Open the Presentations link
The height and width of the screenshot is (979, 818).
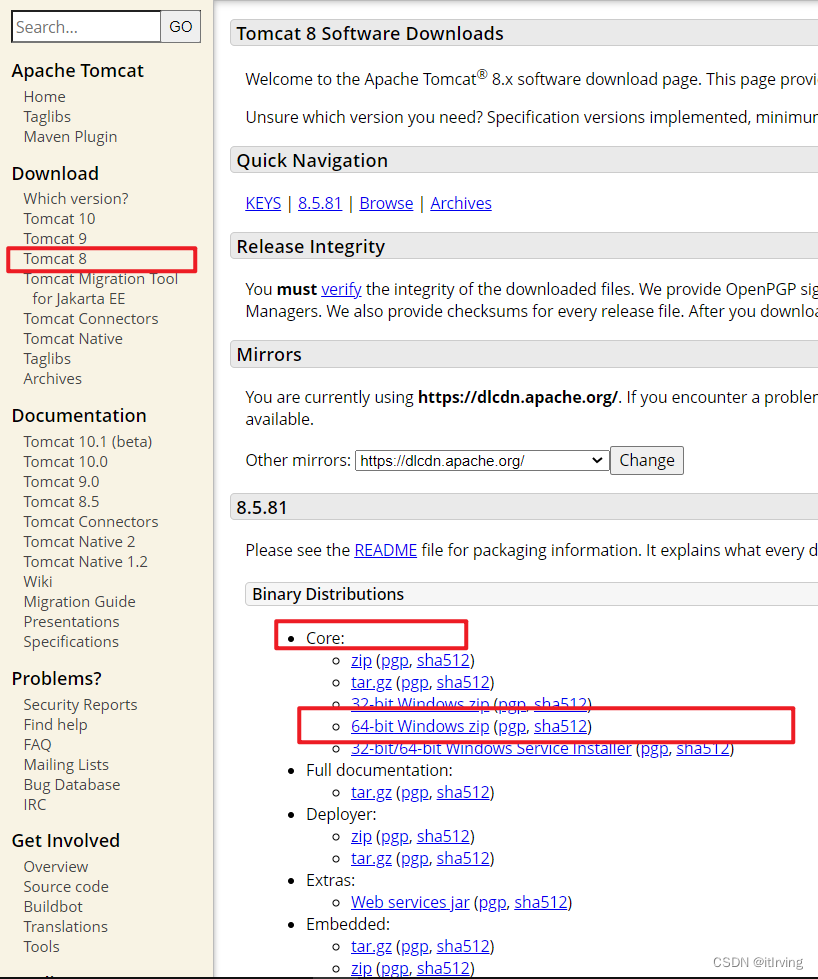click(x=71, y=621)
